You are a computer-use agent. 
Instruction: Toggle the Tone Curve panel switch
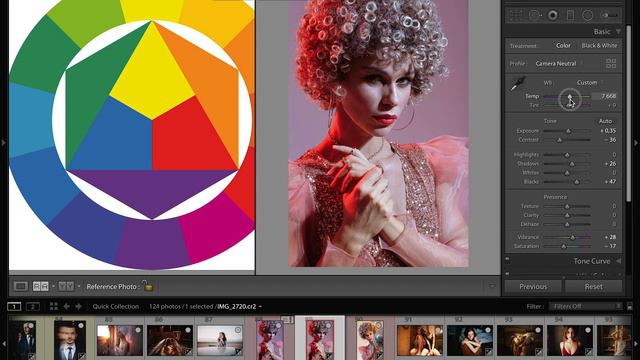point(508,258)
